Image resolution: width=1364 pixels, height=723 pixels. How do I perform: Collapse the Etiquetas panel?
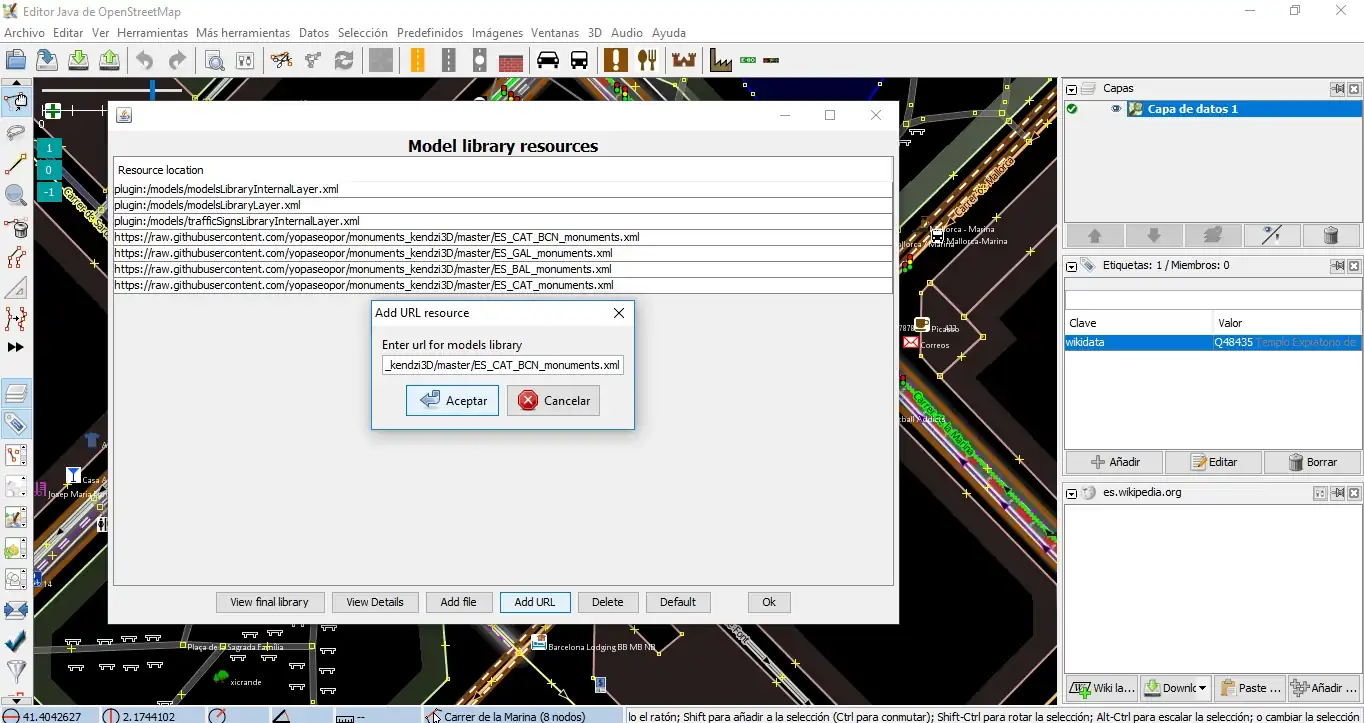(1071, 266)
